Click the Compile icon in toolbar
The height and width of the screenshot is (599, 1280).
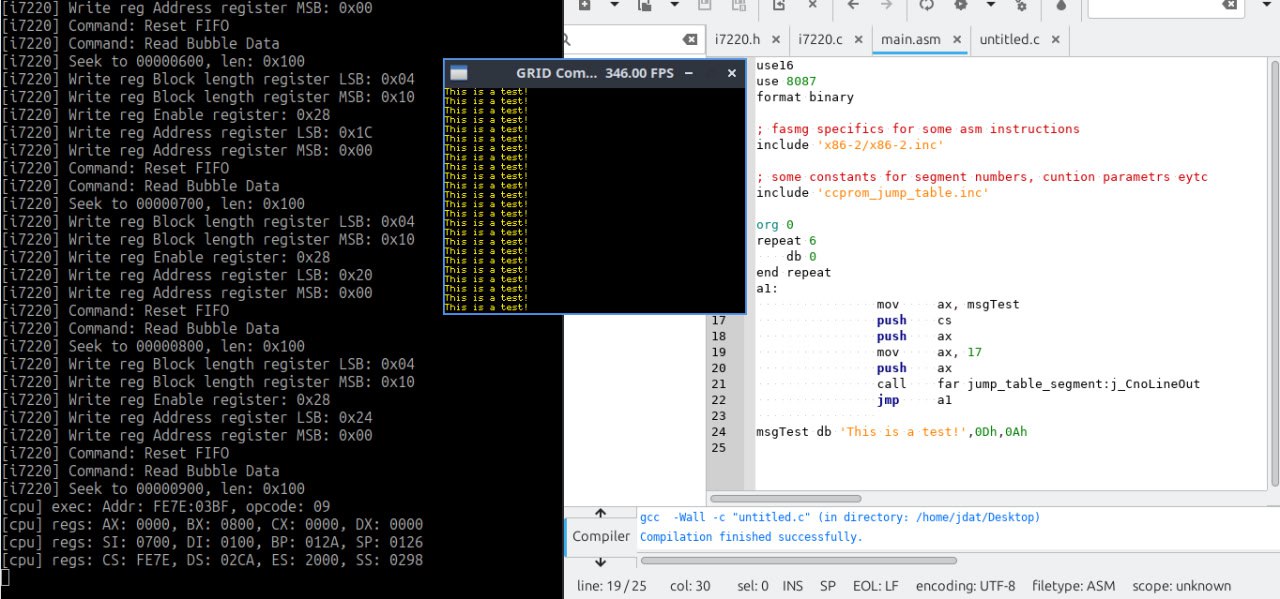(926, 5)
